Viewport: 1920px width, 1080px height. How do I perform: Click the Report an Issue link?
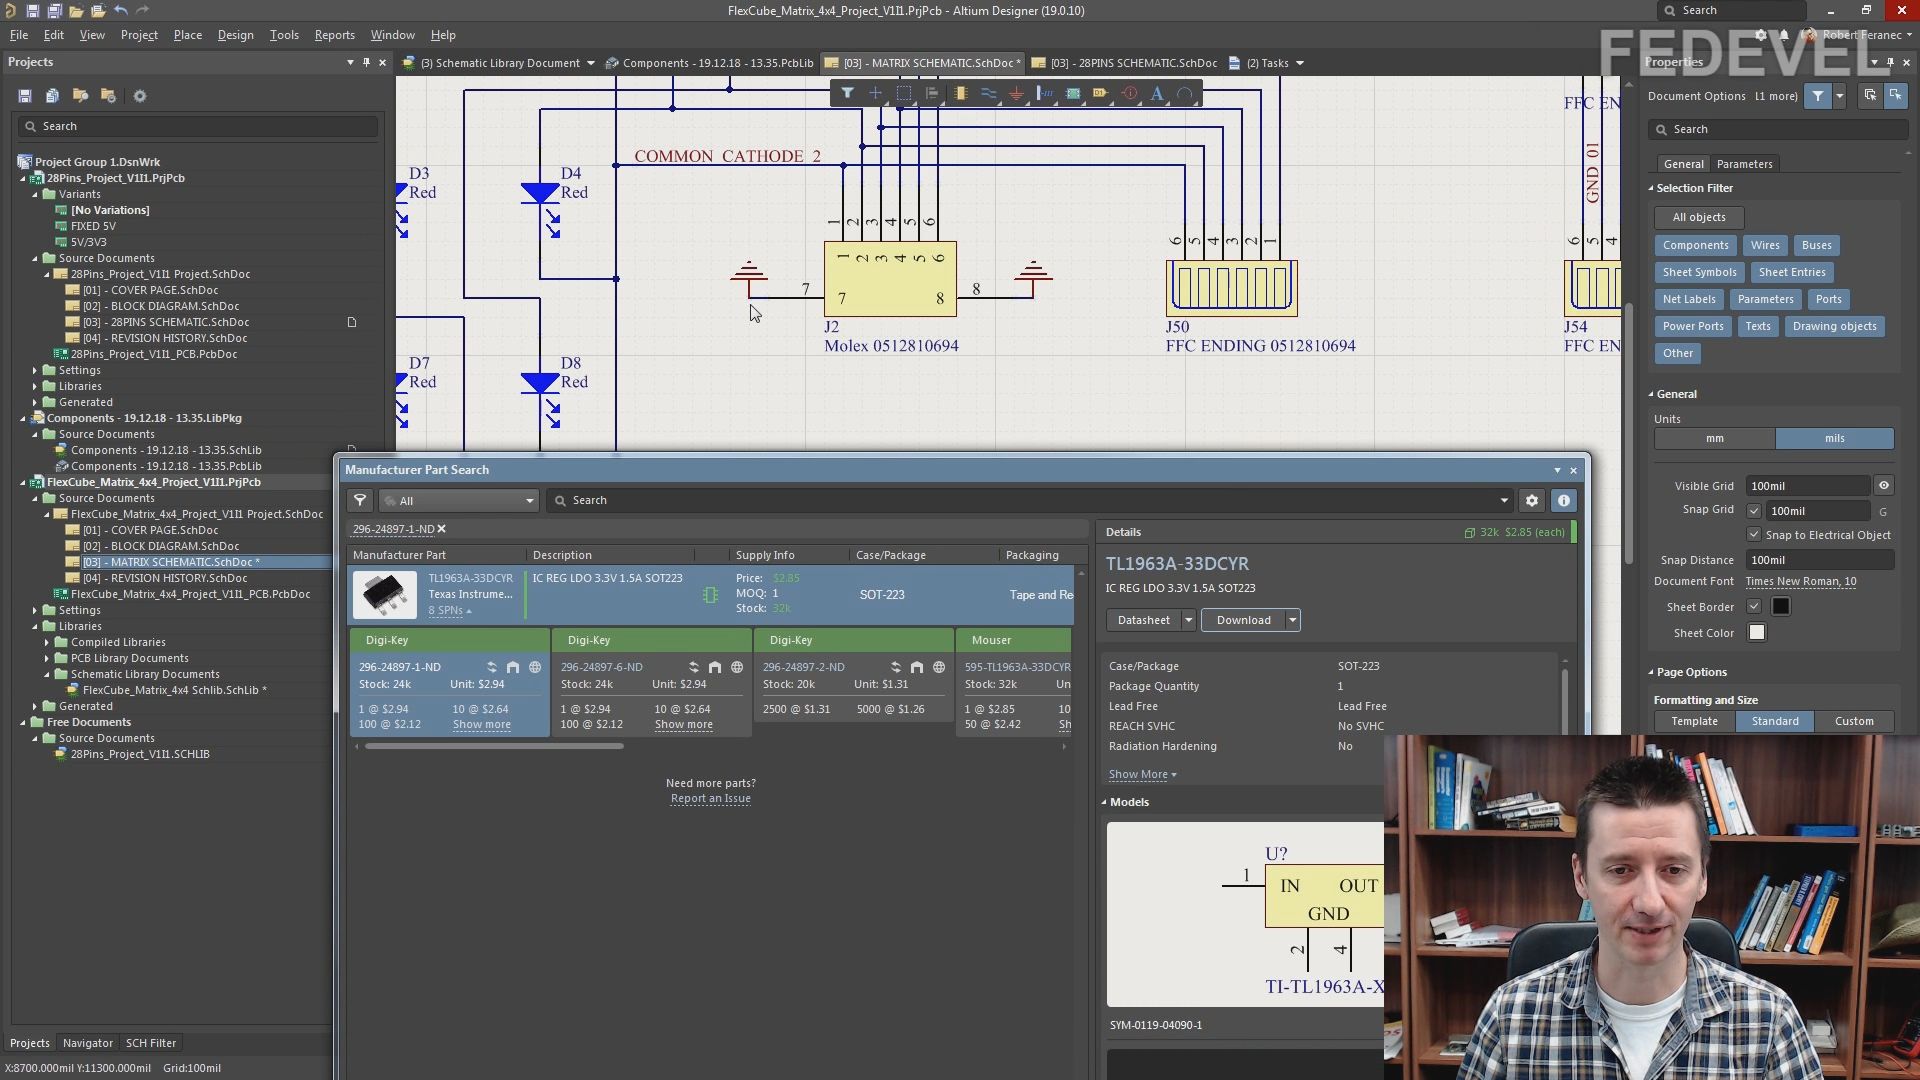(x=710, y=798)
